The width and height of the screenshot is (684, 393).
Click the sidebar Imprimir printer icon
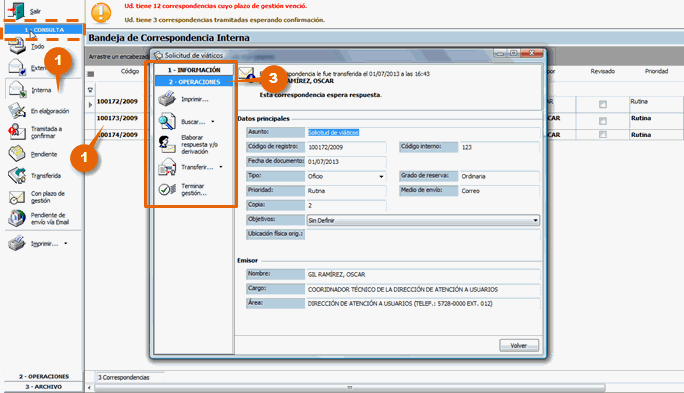pos(17,243)
